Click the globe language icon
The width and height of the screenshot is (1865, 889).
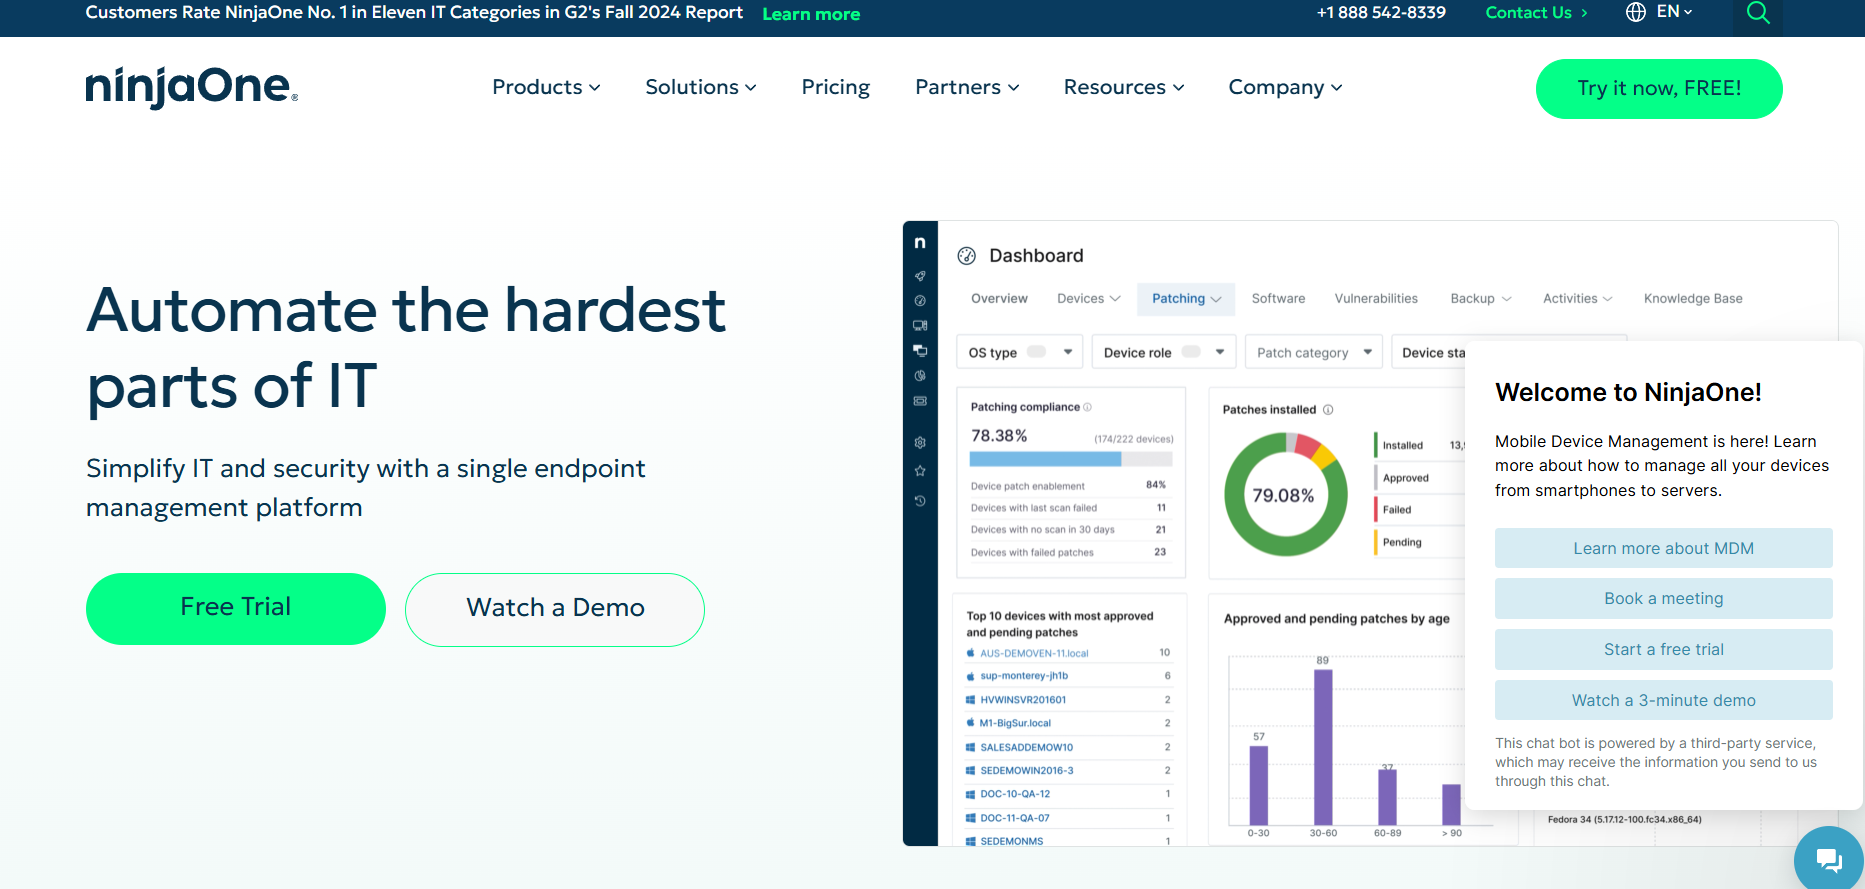click(1636, 12)
